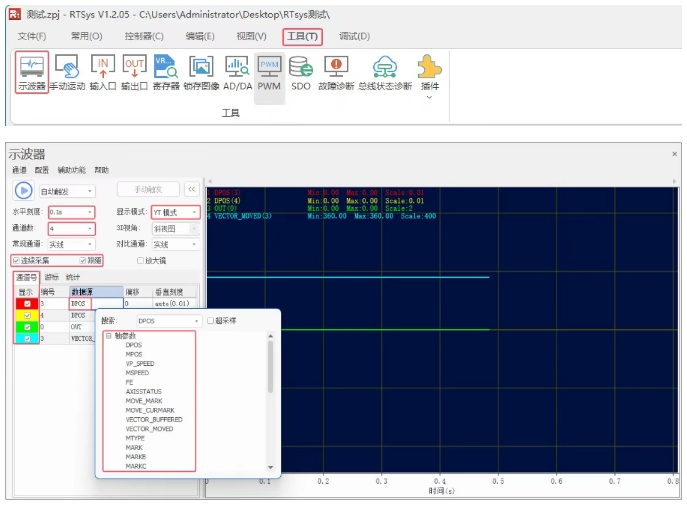Select the 工具(T) ribbon tab
Screen dimensions: 687x505
(x=302, y=36)
